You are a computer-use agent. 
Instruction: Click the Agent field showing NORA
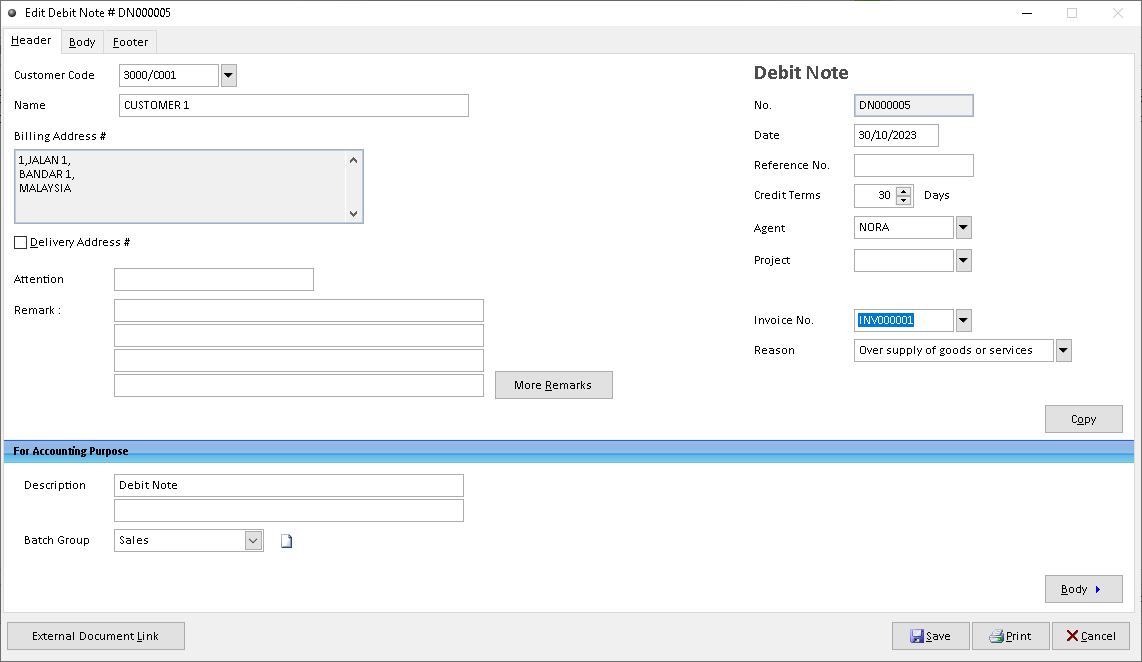[904, 227]
